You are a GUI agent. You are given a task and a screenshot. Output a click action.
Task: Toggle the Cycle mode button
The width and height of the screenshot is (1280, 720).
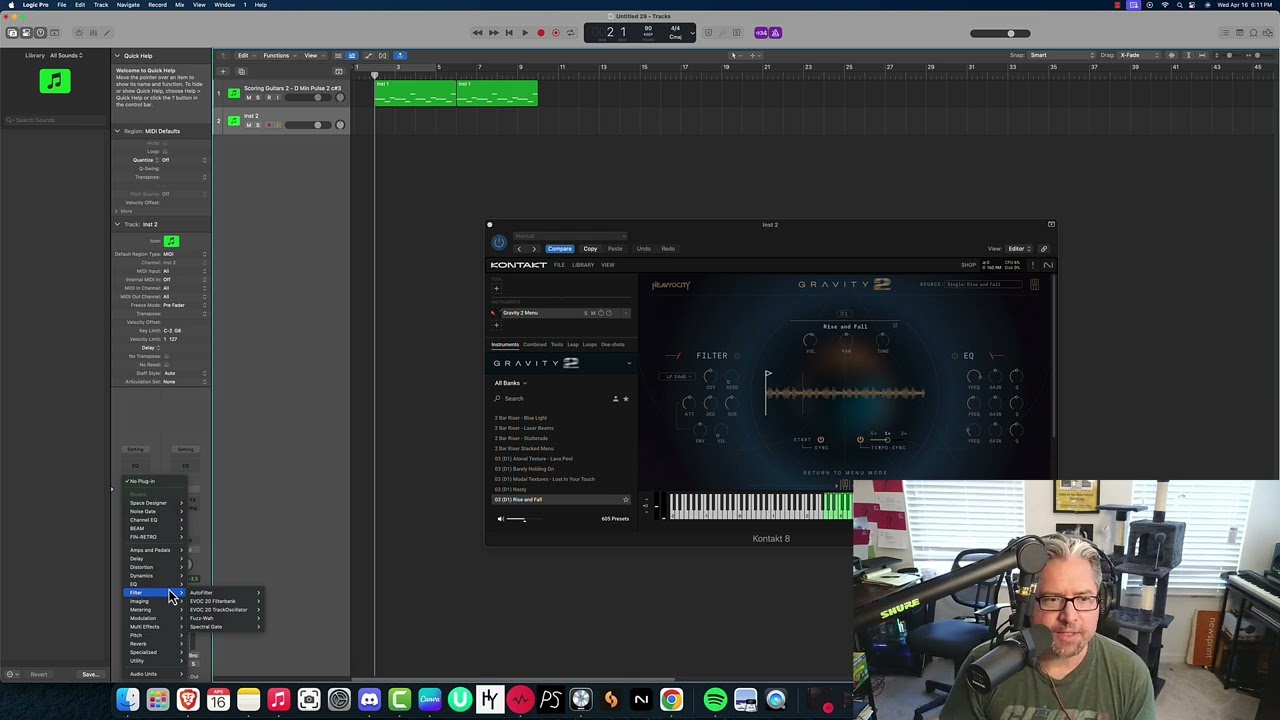[x=571, y=33]
